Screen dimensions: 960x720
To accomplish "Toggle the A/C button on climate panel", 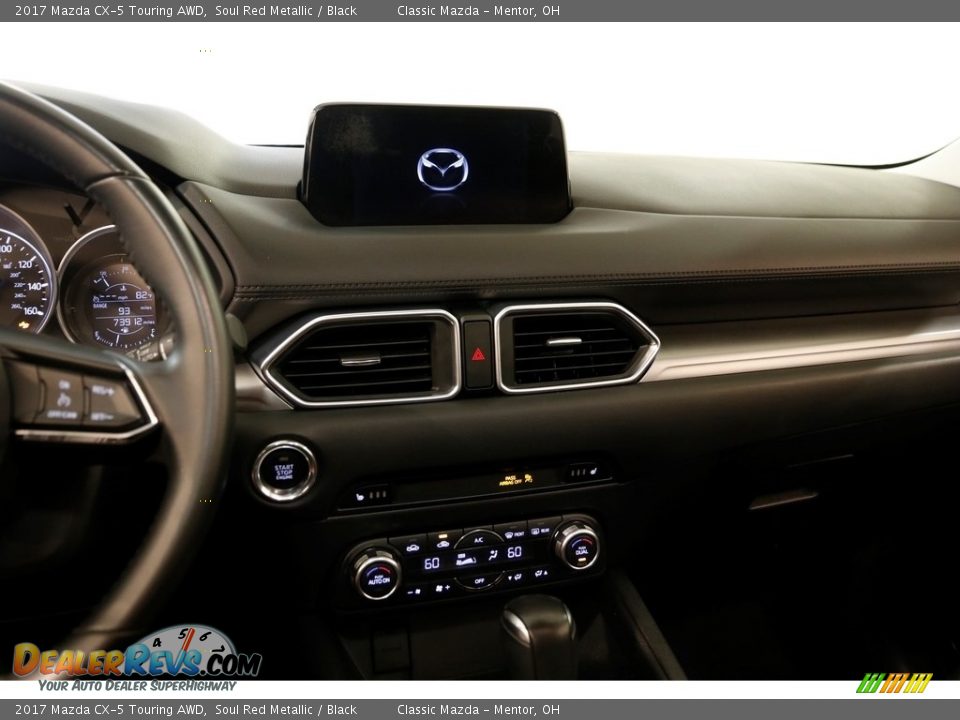I will (x=478, y=539).
